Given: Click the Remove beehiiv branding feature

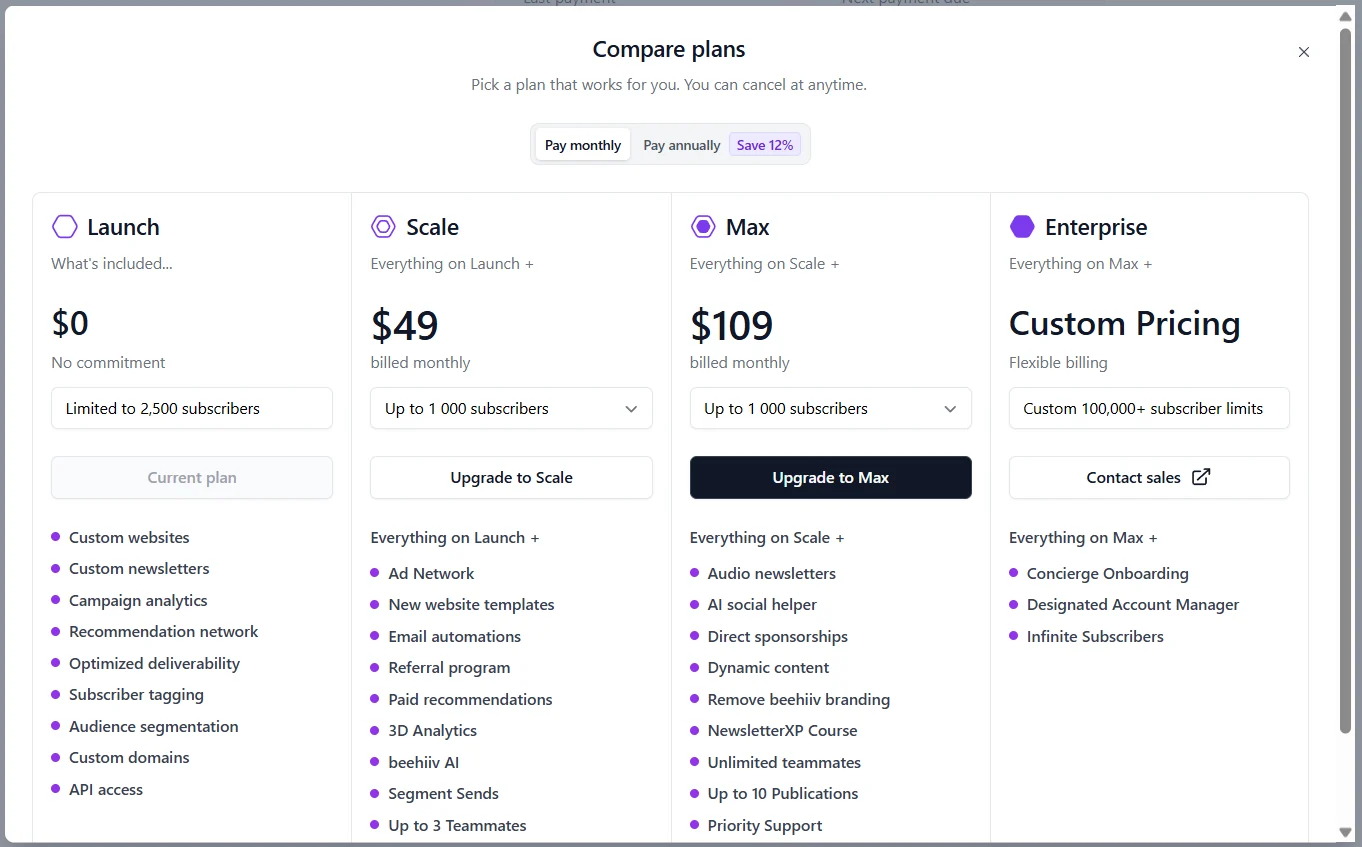Looking at the screenshot, I should tap(798, 699).
